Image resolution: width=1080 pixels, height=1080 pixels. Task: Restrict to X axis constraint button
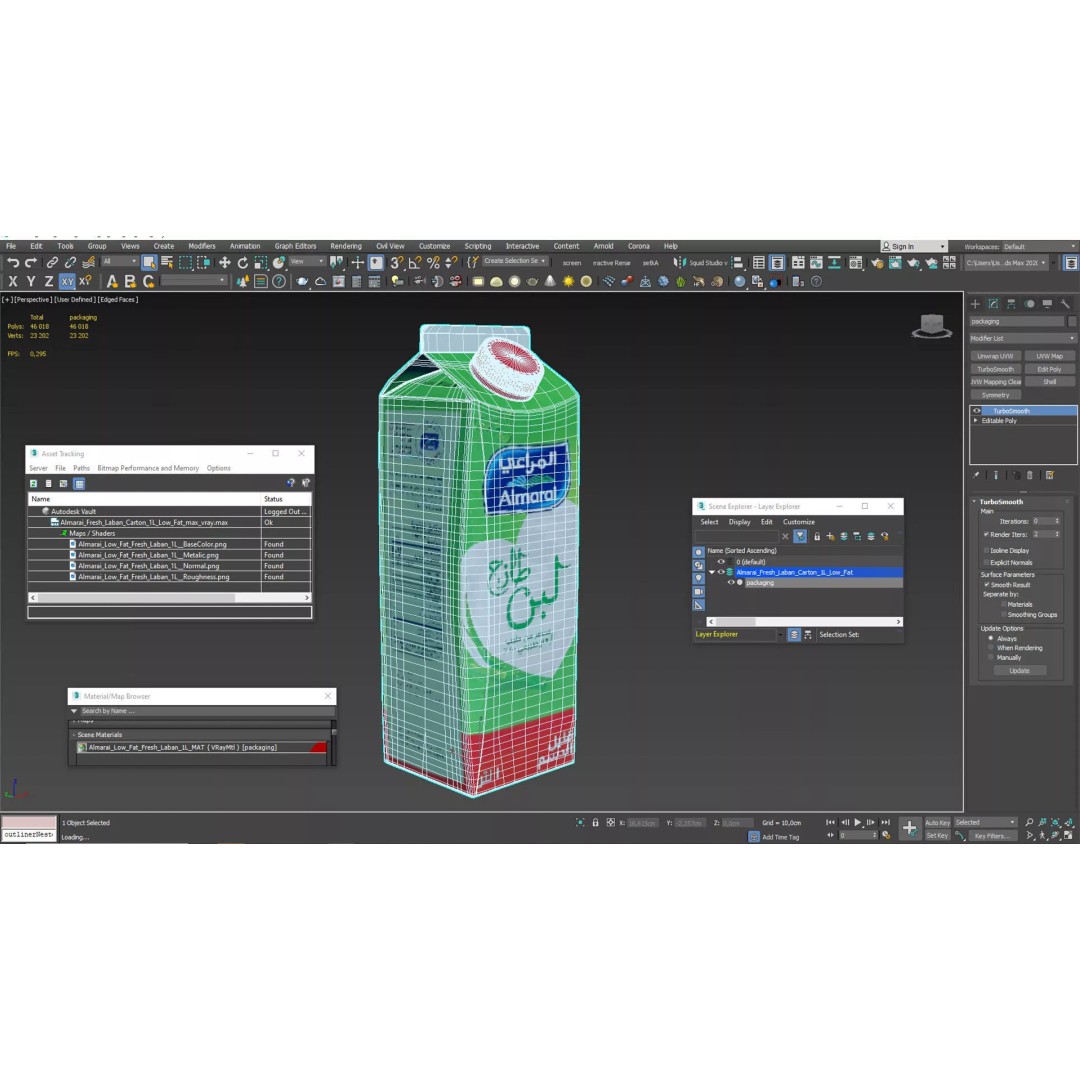12,281
